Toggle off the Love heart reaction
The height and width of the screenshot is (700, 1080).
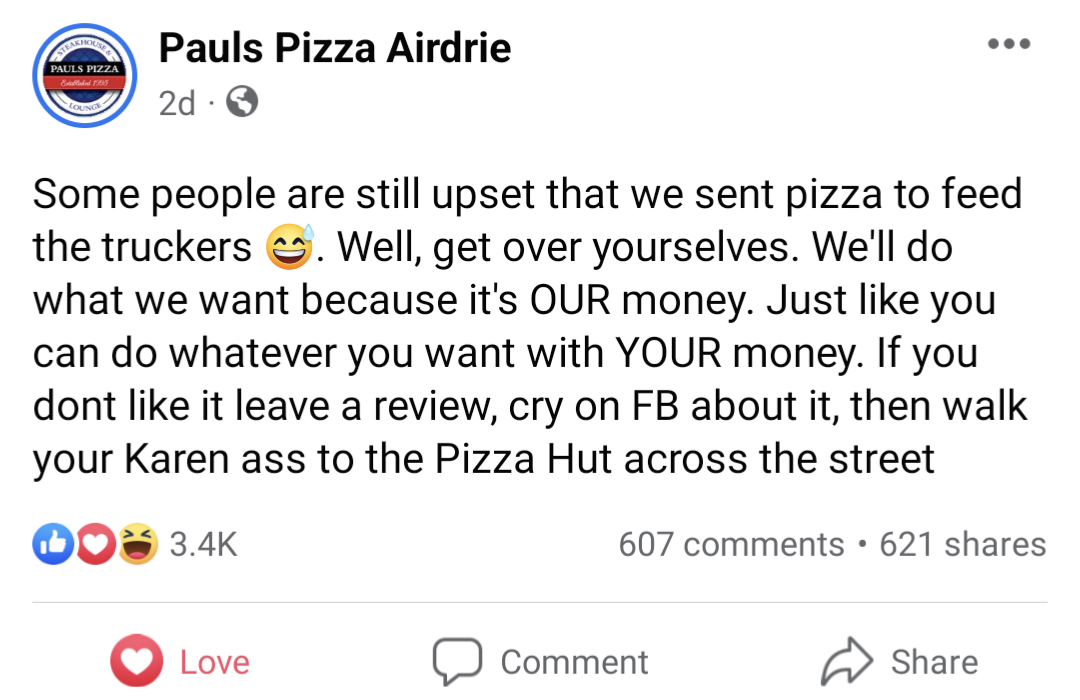click(x=135, y=662)
